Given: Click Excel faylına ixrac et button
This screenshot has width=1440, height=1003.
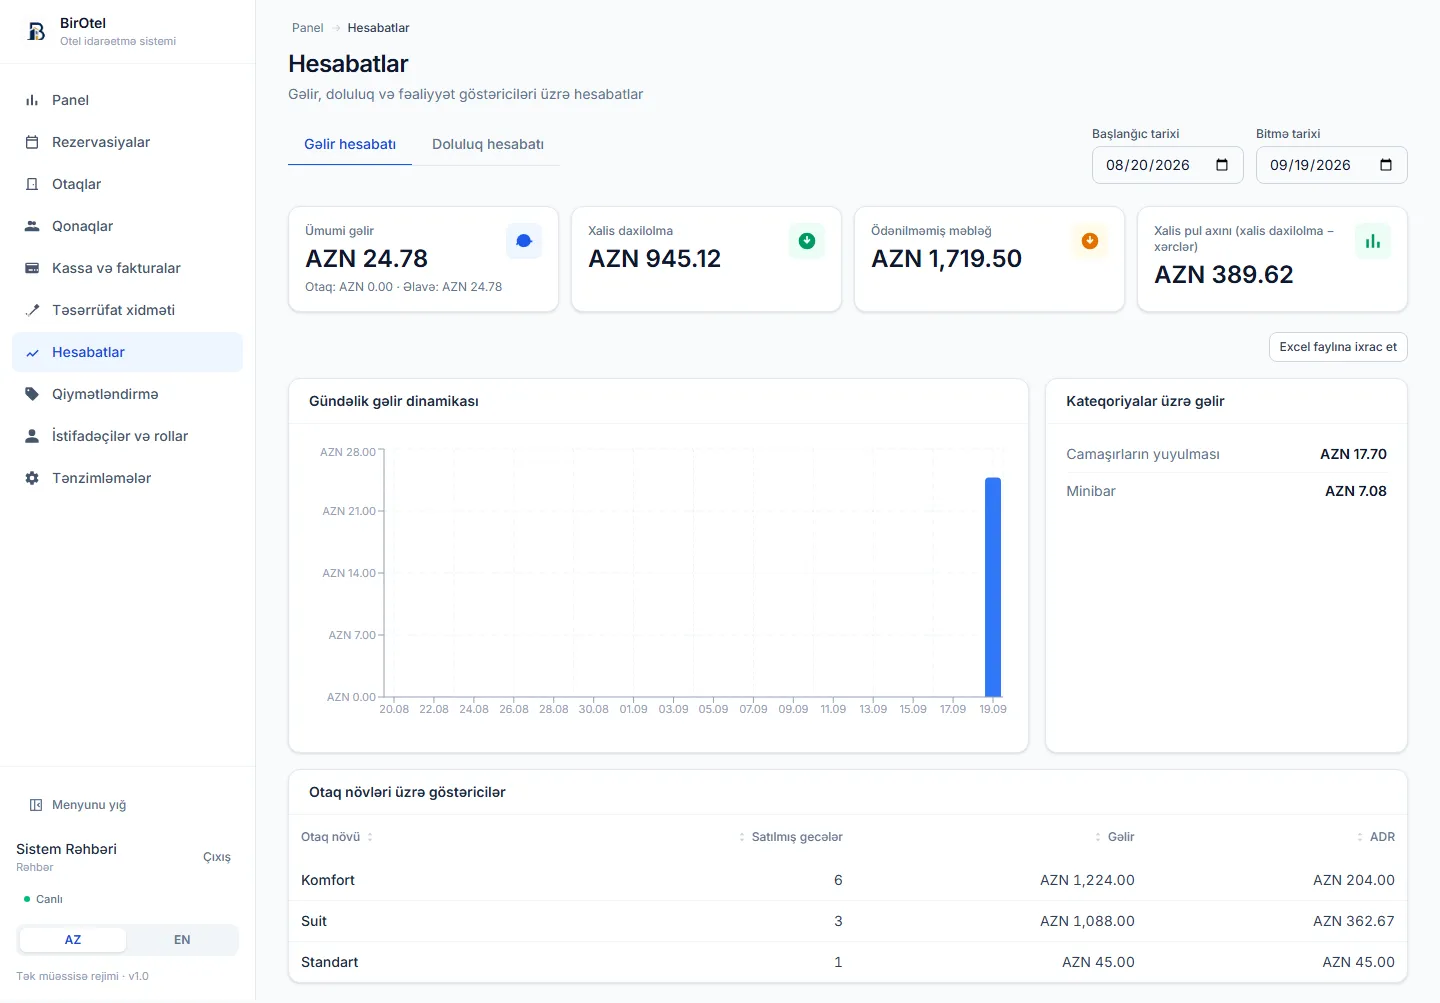Looking at the screenshot, I should [1338, 347].
